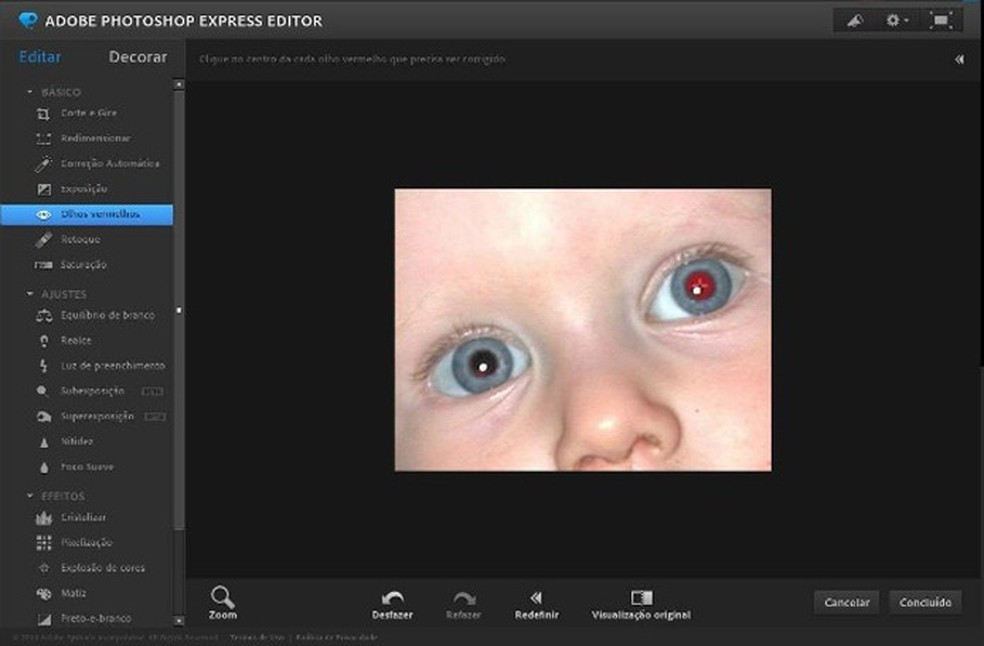Collapse the BÁSICO section
The image size is (984, 646).
(30, 92)
